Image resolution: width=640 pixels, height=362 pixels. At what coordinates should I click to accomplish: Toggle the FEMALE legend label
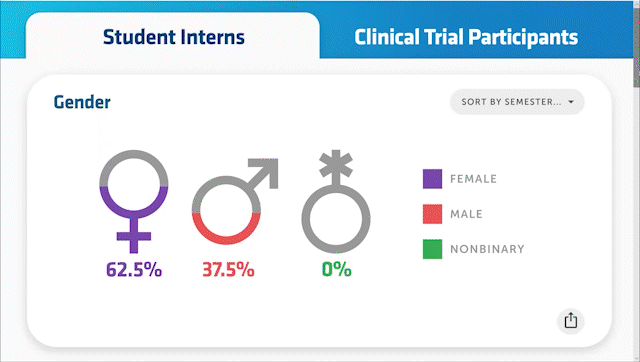click(x=473, y=179)
